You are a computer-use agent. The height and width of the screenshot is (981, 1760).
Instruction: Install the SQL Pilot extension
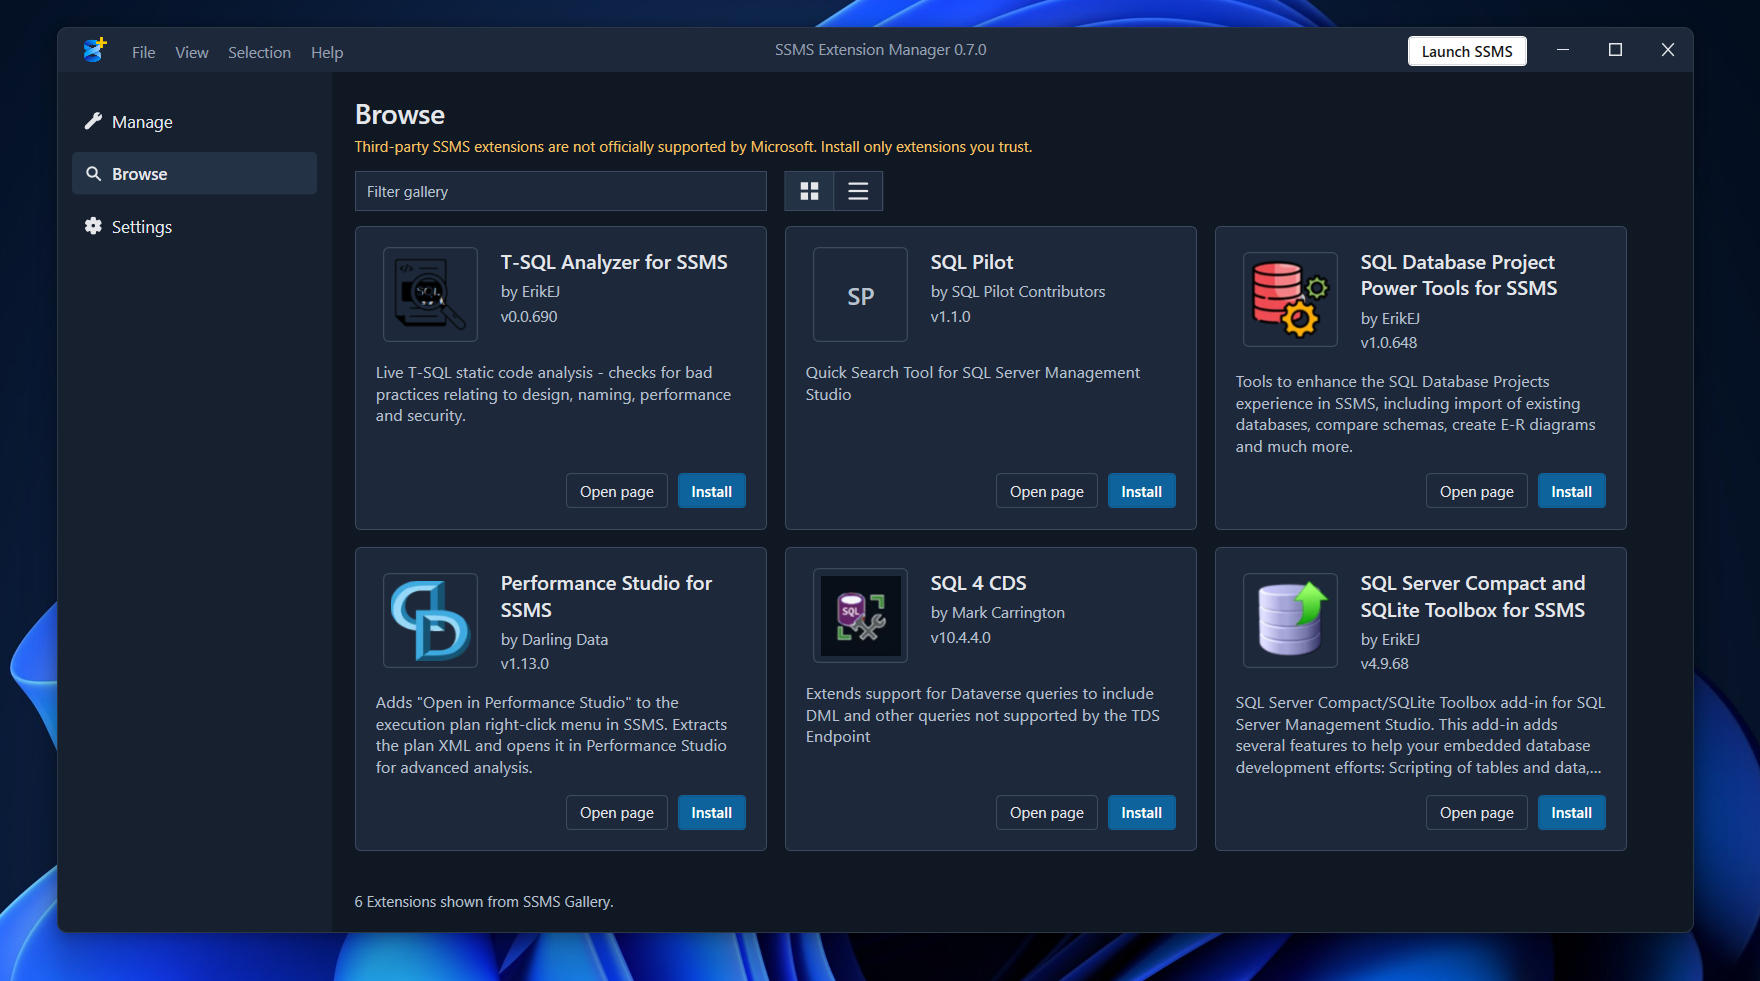tap(1142, 491)
